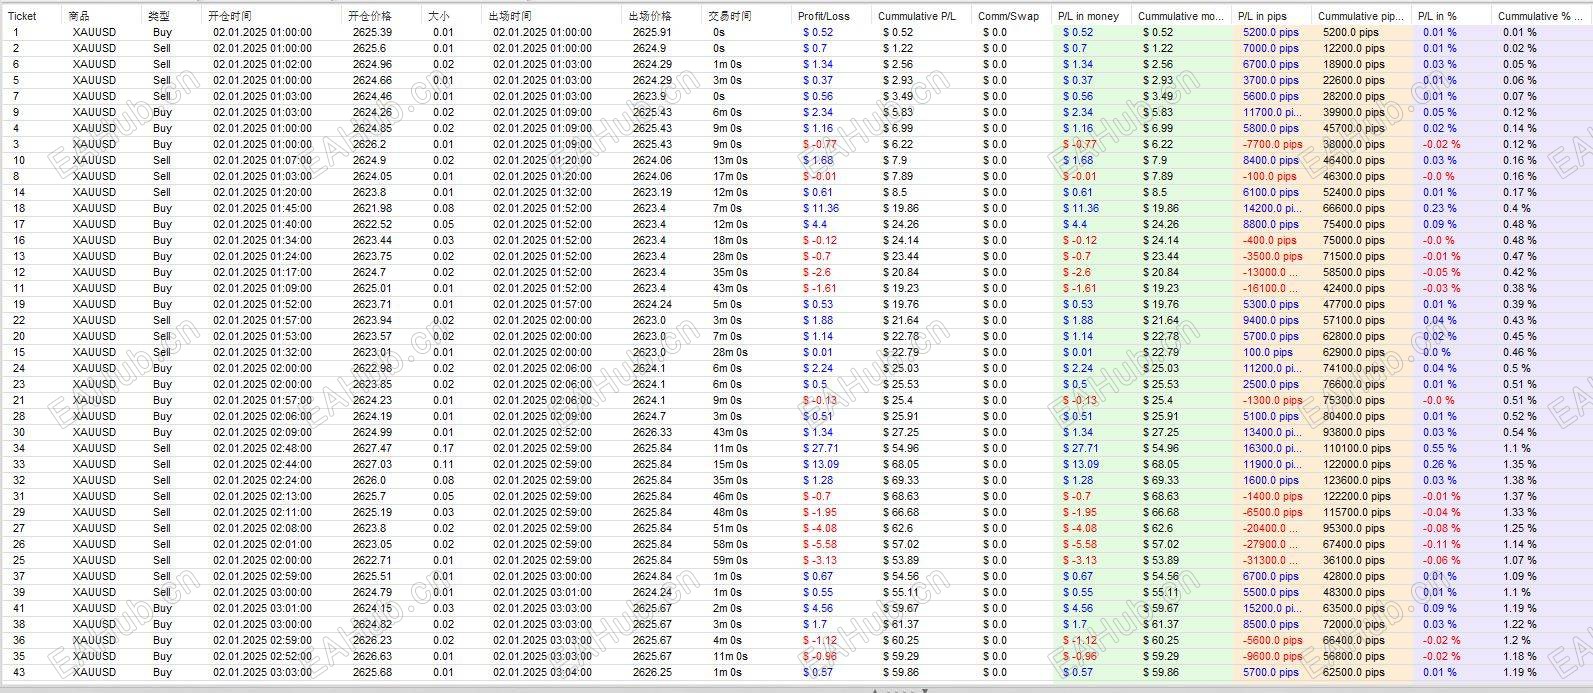
Task: Select the cumulative 123600.0 pips cell
Action: point(1356,480)
